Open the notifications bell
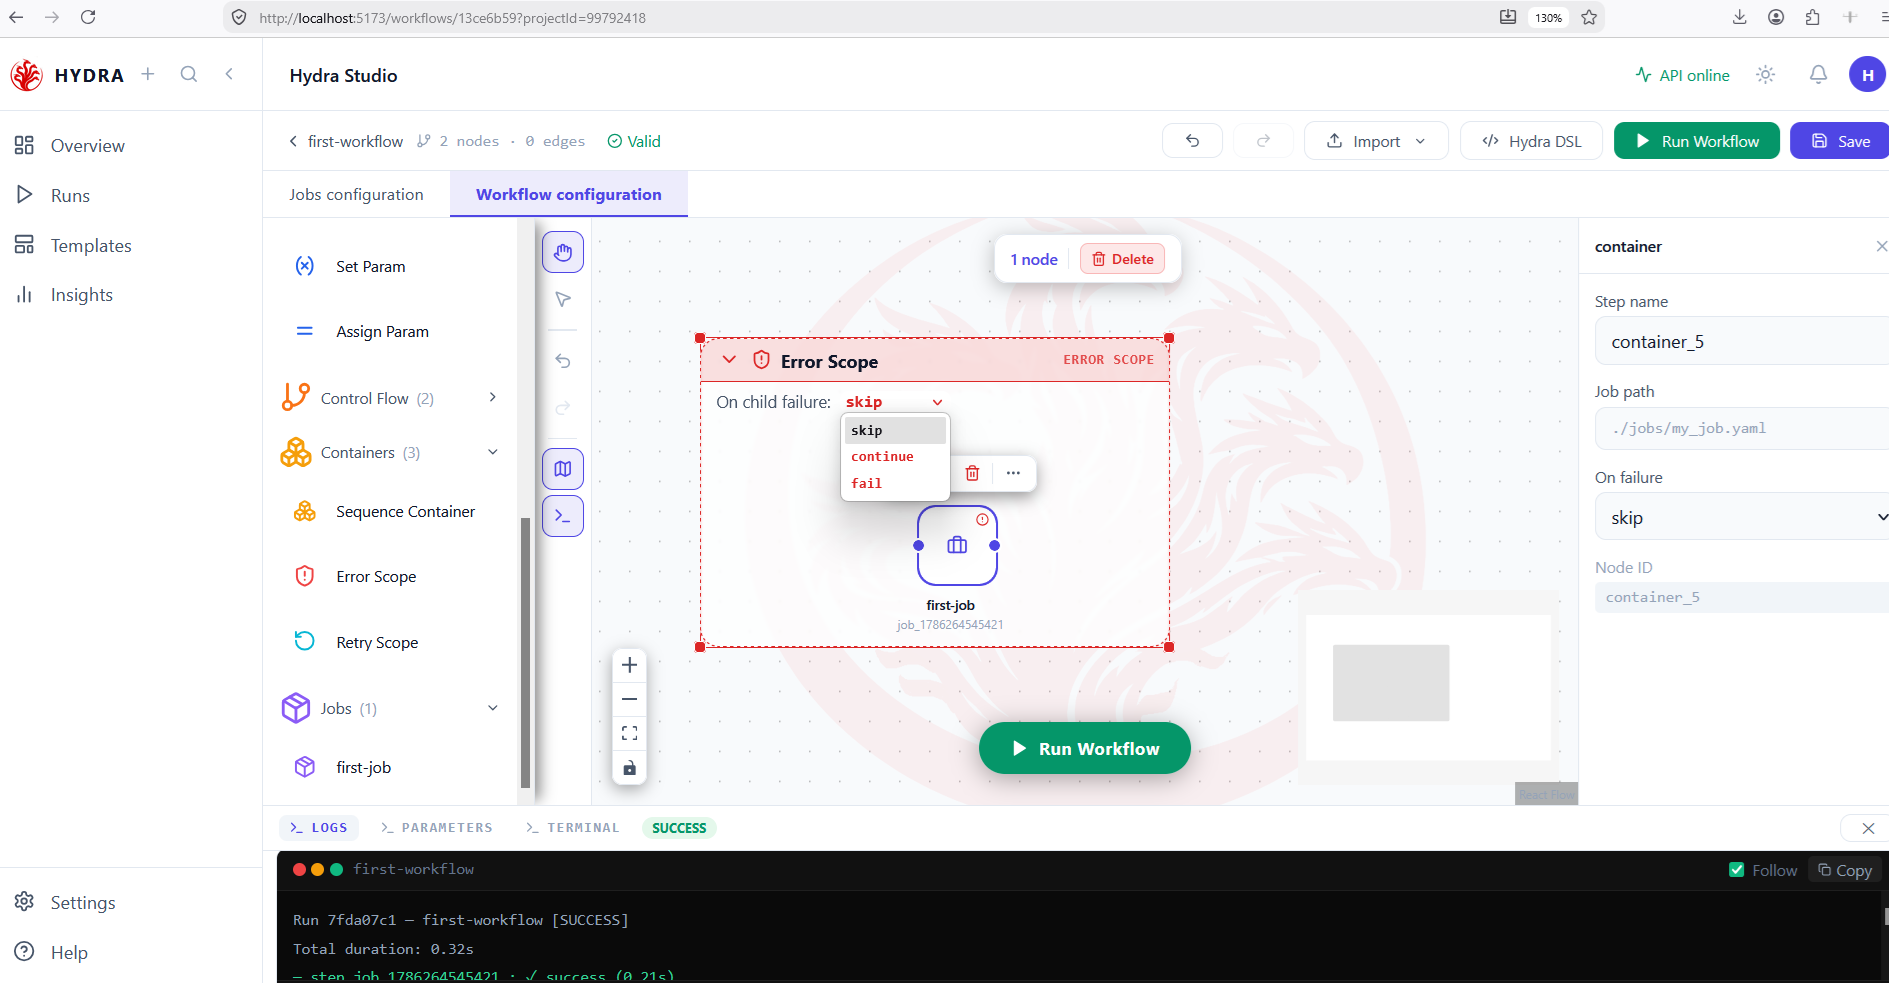This screenshot has height=983, width=1889. (1818, 75)
